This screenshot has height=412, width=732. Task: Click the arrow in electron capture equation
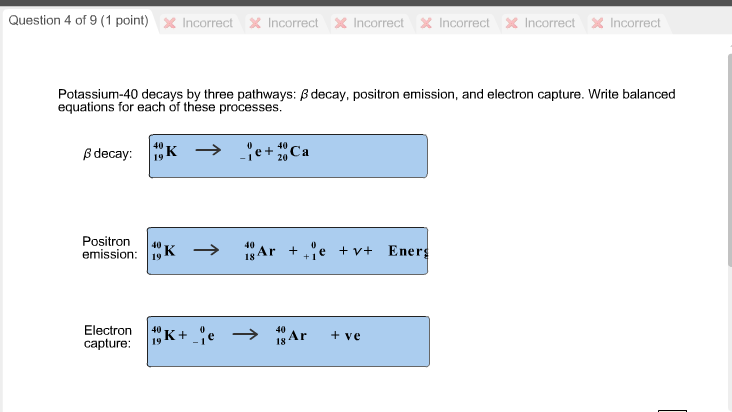[245, 335]
